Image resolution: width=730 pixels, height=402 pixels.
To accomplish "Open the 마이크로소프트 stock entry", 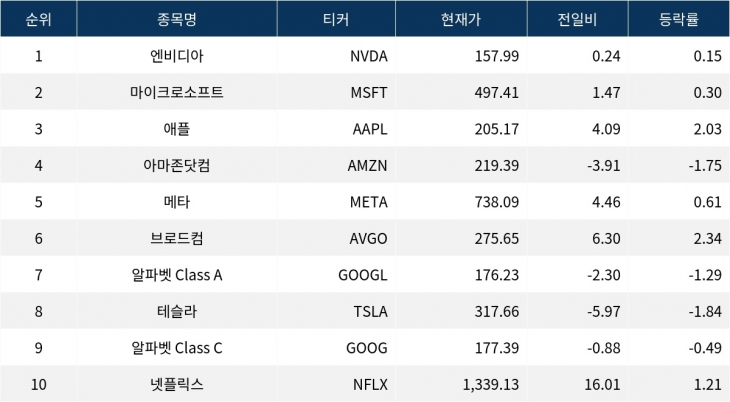I will click(x=176, y=93).
